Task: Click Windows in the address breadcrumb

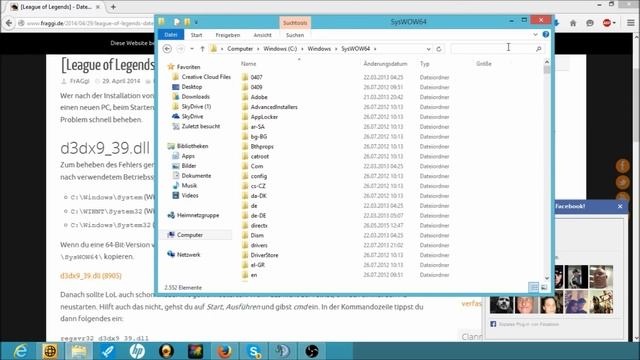Action: coord(319,49)
